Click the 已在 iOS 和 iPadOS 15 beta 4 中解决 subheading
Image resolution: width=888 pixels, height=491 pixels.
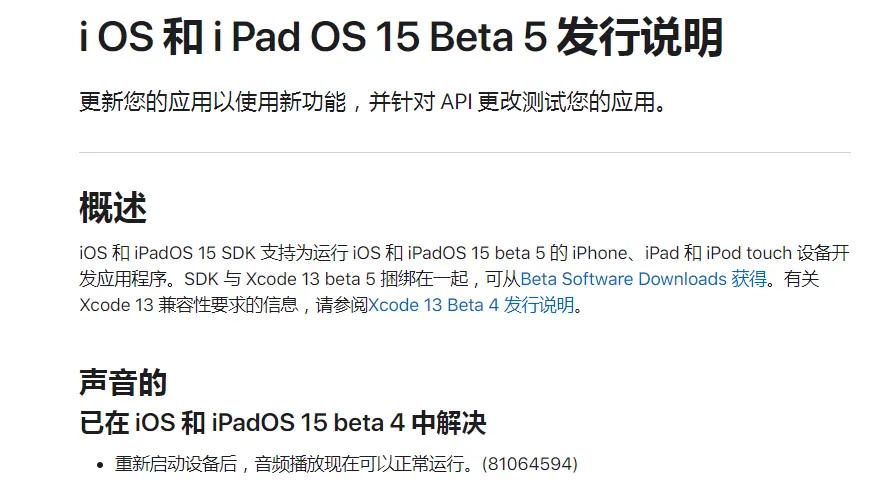pos(282,422)
